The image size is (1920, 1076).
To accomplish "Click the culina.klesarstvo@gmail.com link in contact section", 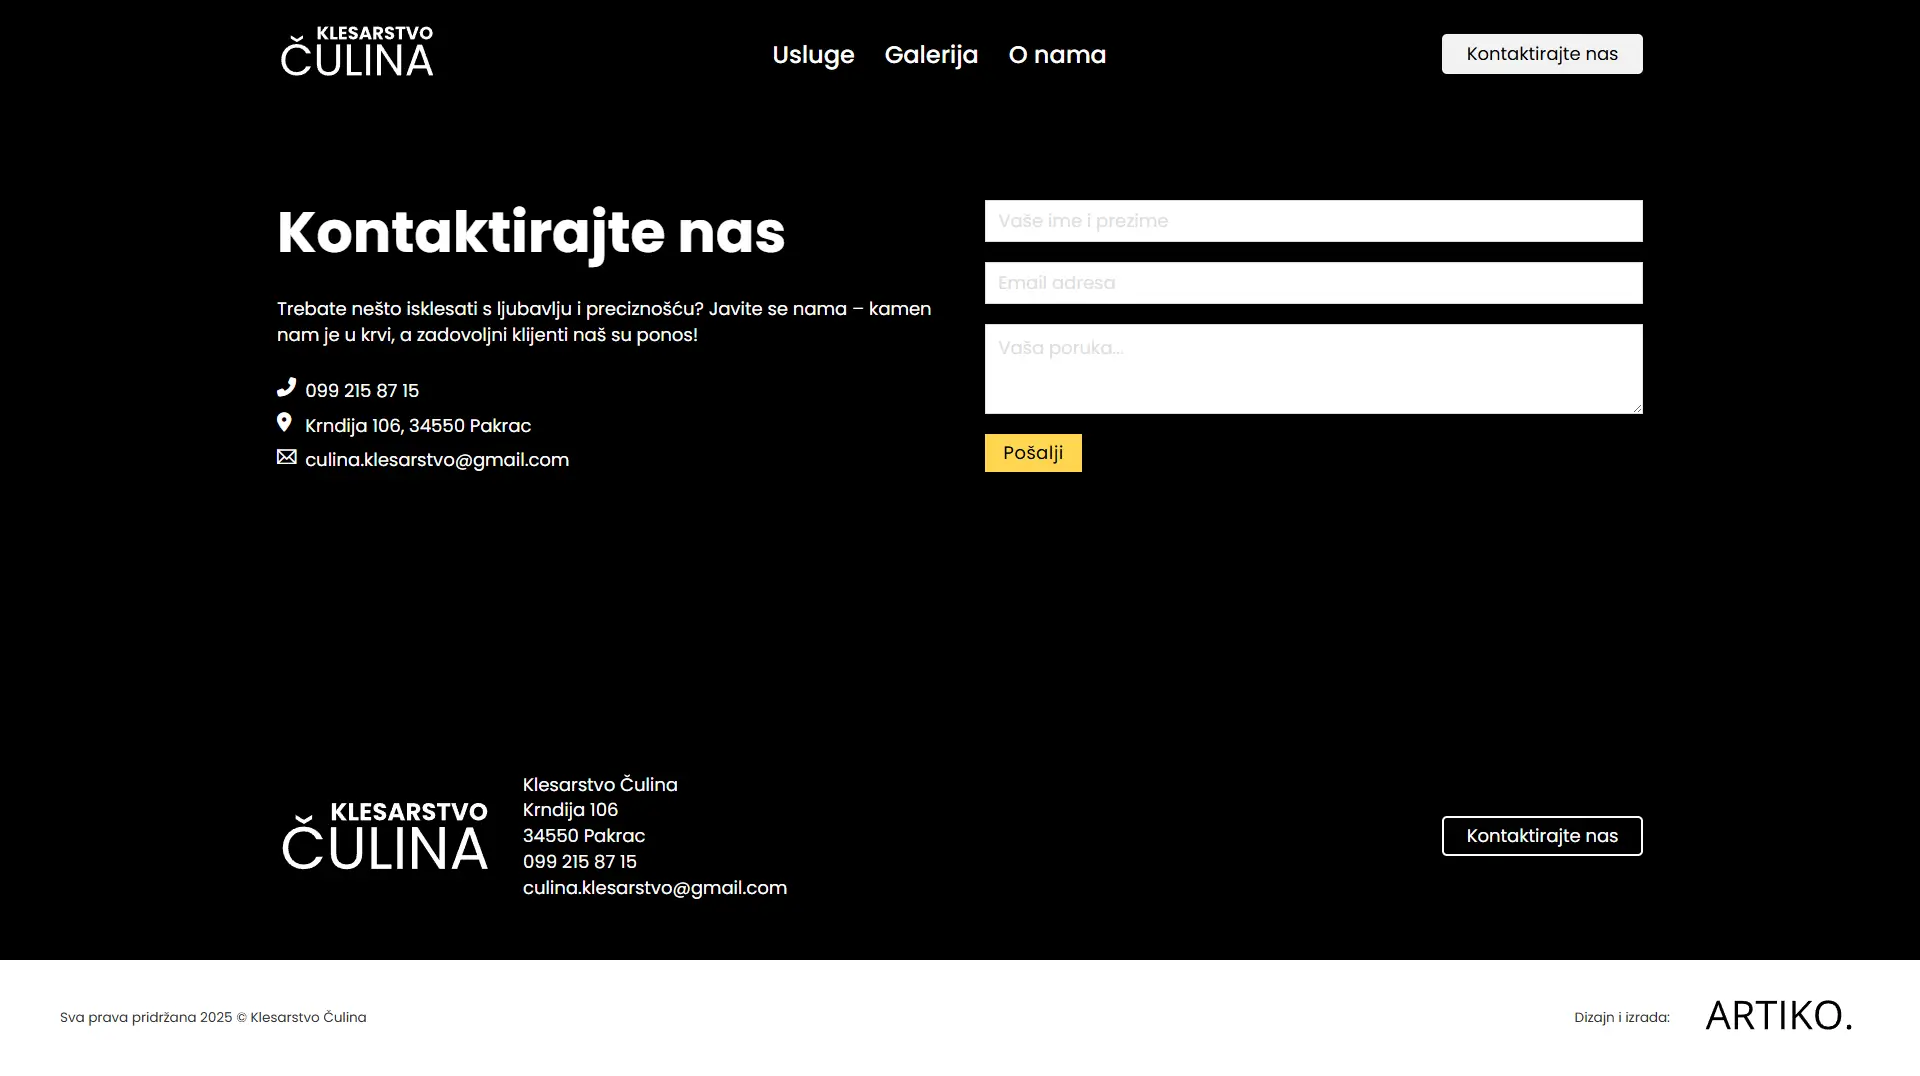I will coord(437,460).
